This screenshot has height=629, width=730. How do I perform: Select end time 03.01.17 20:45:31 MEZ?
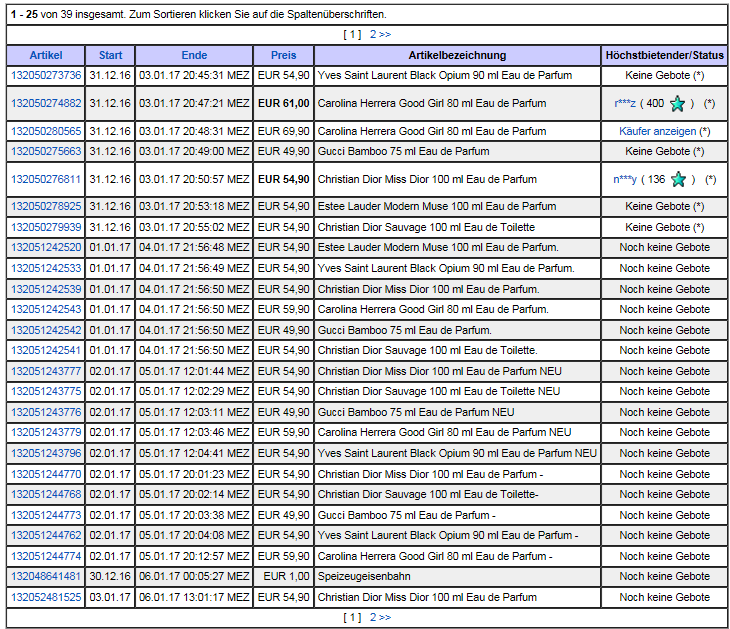(194, 75)
